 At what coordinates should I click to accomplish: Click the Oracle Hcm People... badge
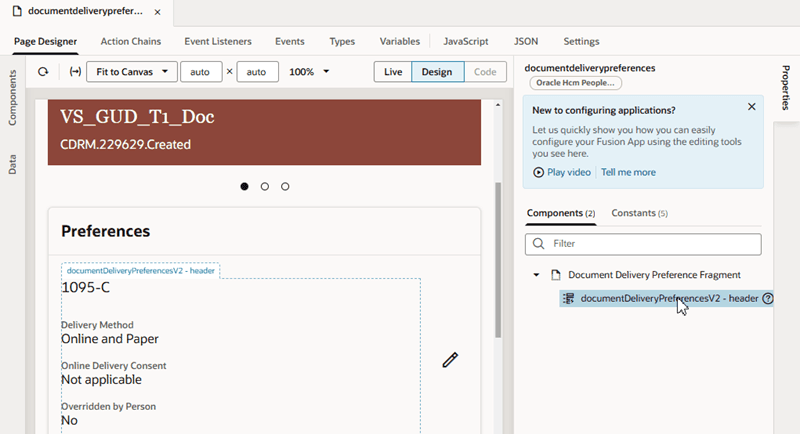click(576, 83)
